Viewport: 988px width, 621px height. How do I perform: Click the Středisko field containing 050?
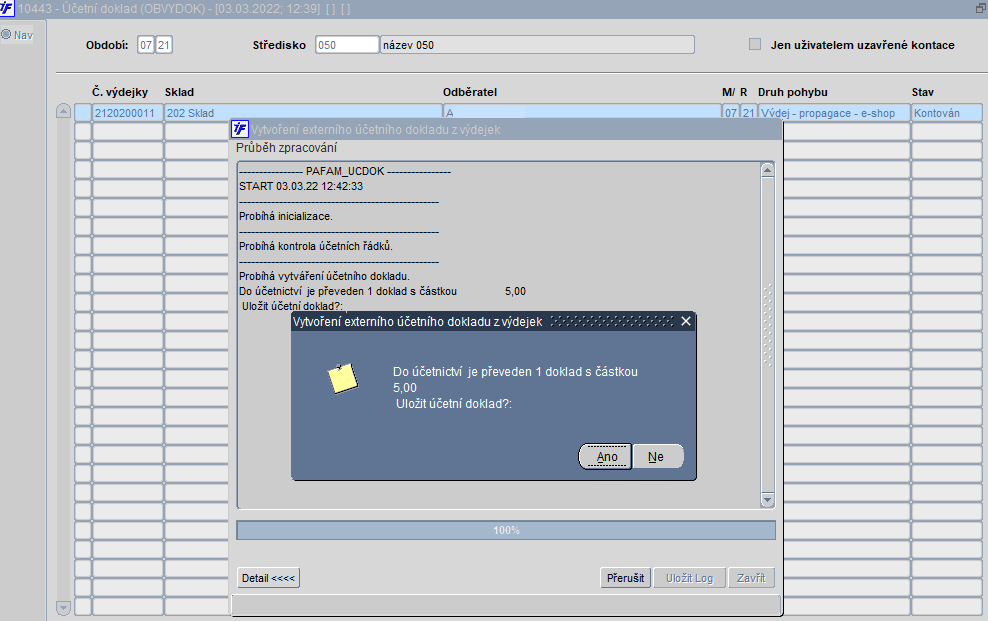click(347, 45)
